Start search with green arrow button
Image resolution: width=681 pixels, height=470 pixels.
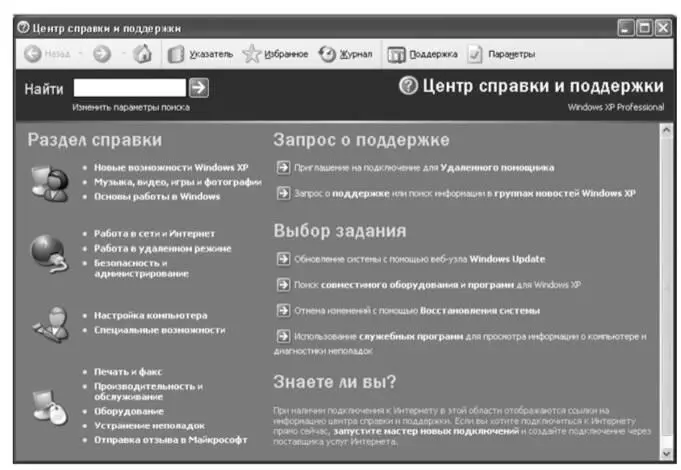[199, 88]
